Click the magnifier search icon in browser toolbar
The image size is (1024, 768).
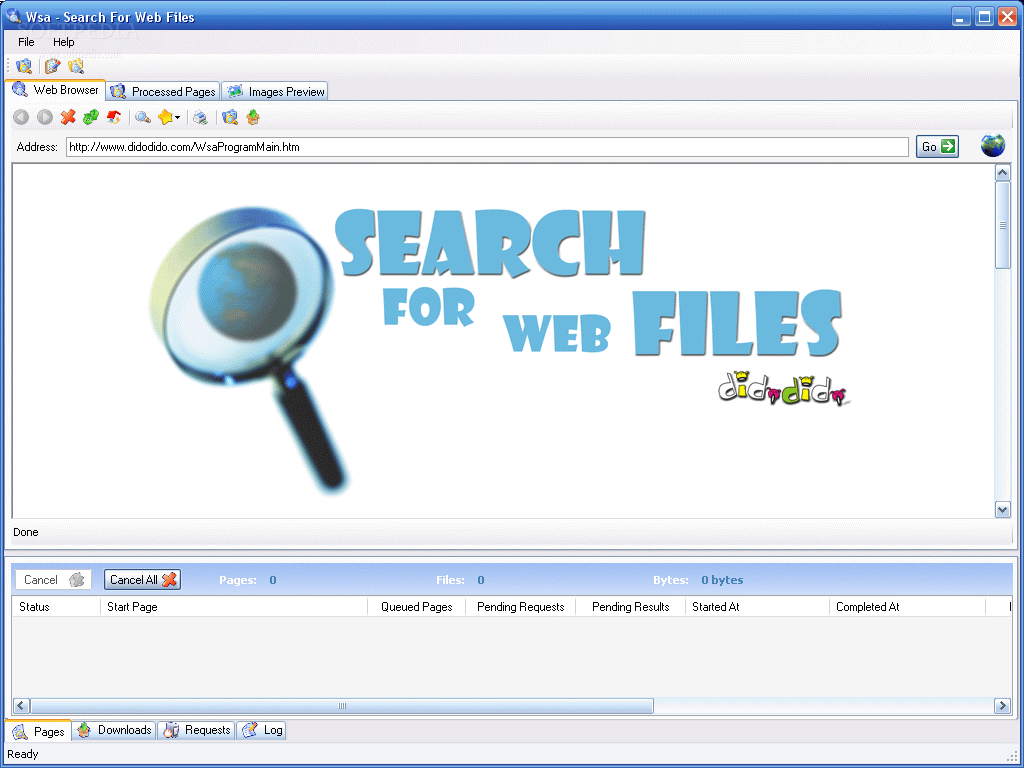pos(143,118)
